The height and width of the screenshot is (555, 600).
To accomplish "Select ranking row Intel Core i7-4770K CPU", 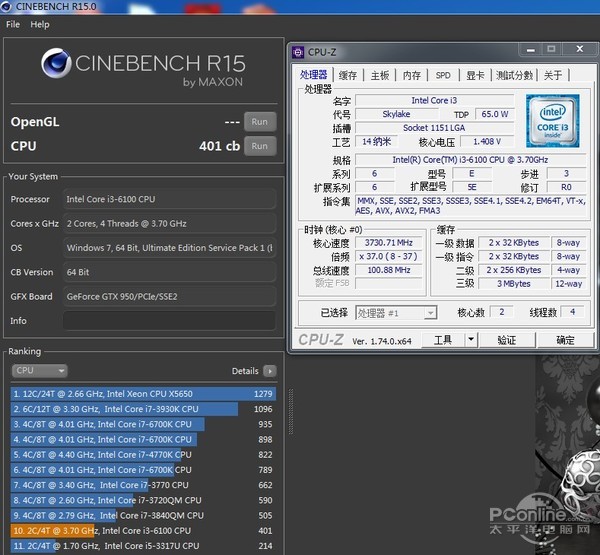I will 143,455.
